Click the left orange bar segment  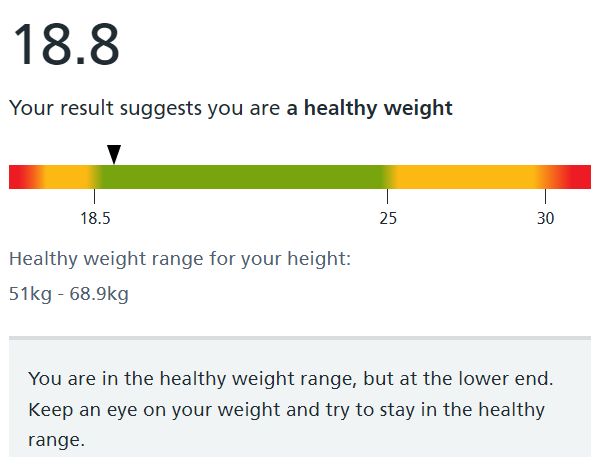[x=67, y=177]
